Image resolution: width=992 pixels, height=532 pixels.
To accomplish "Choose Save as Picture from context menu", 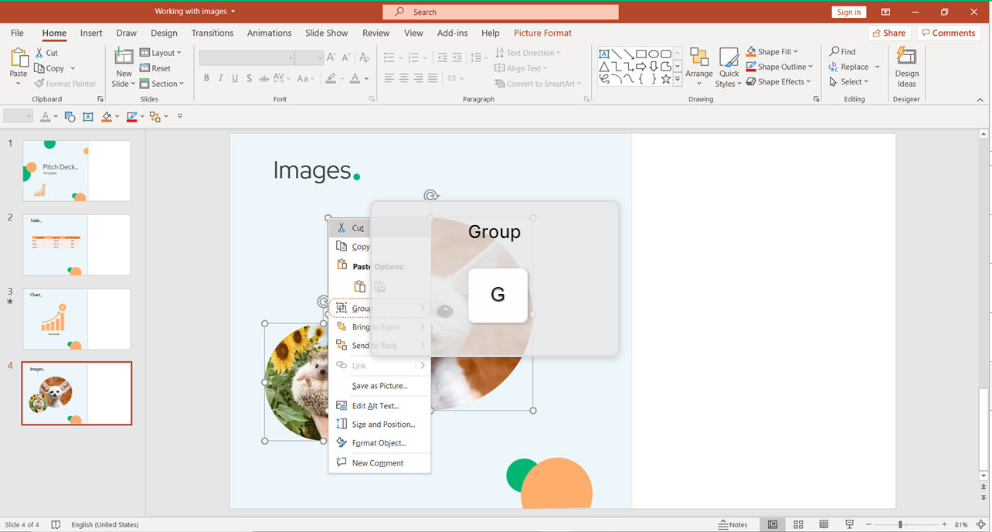I will 379,386.
